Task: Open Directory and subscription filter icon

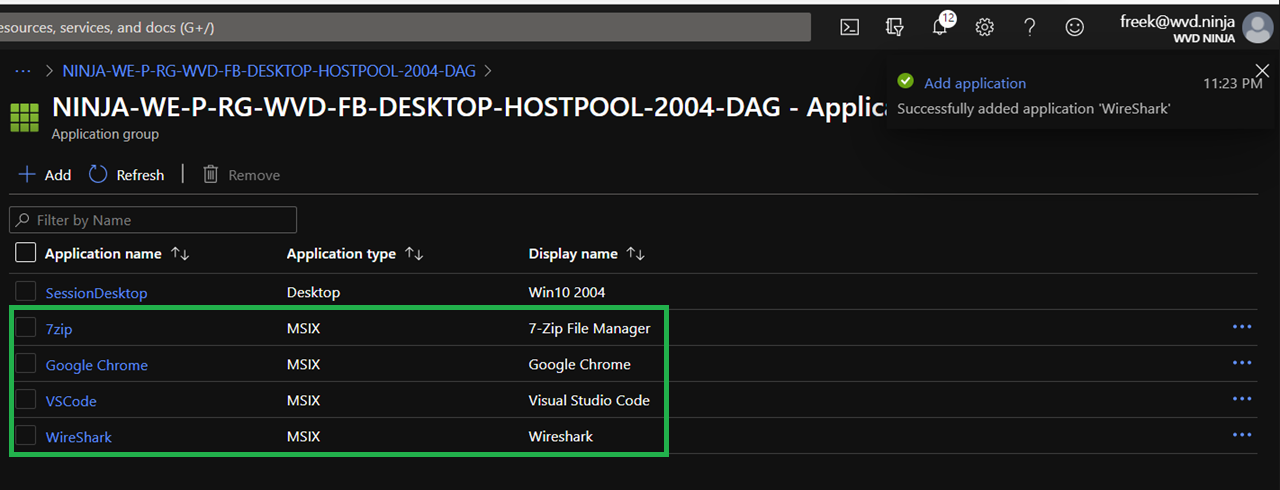Action: click(x=894, y=27)
